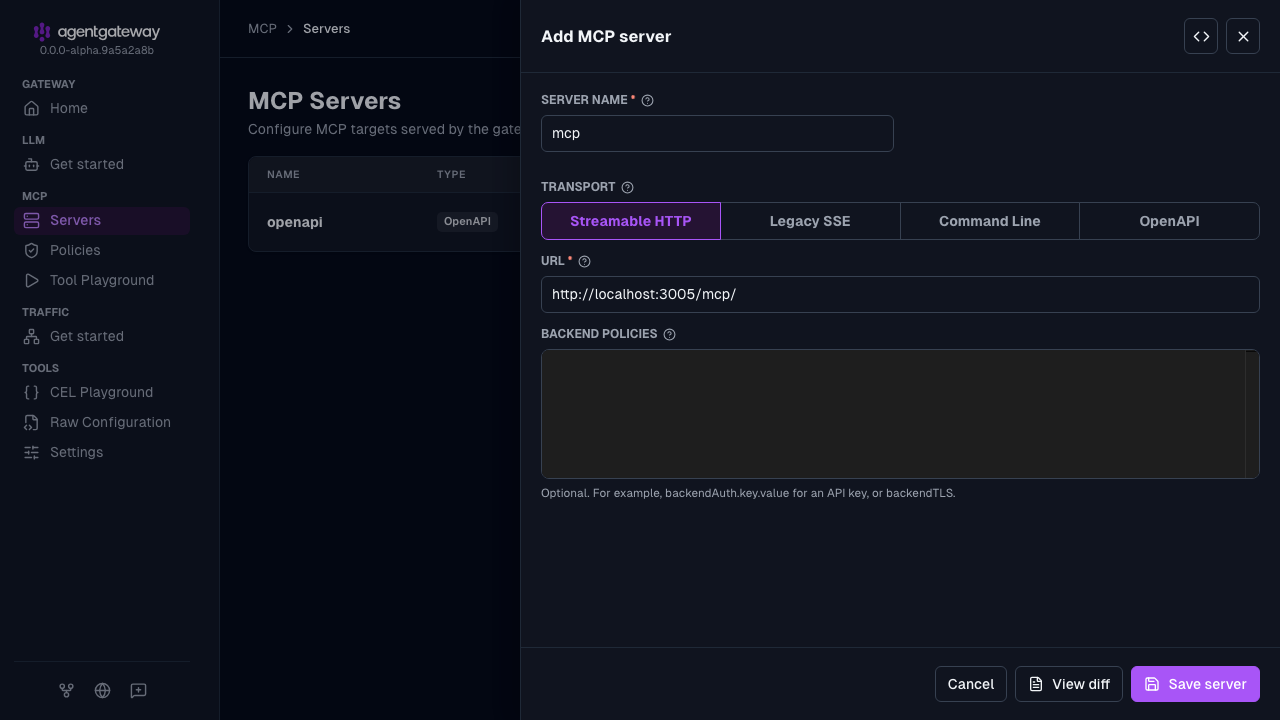Open the Tool Playground page
Image resolution: width=1280 pixels, height=720 pixels.
[x=102, y=280]
